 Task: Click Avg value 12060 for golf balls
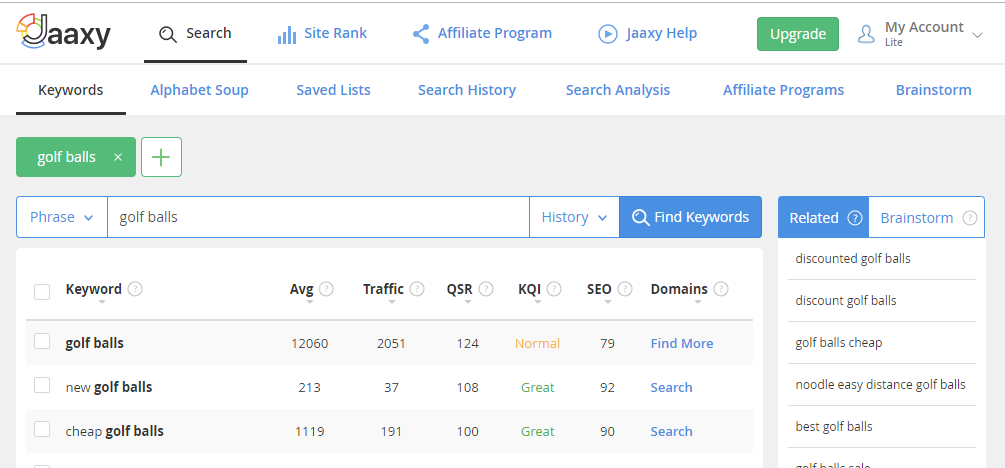310,344
